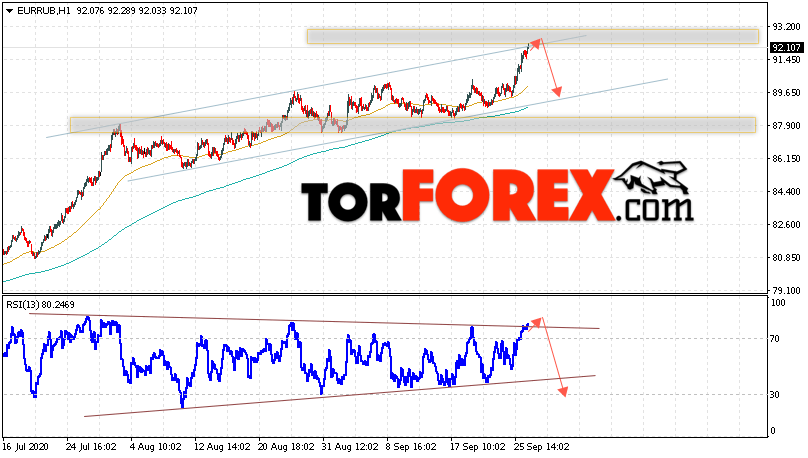Click the 82.600 price scale label
Viewport: 808px width, 458px height.
click(786, 225)
